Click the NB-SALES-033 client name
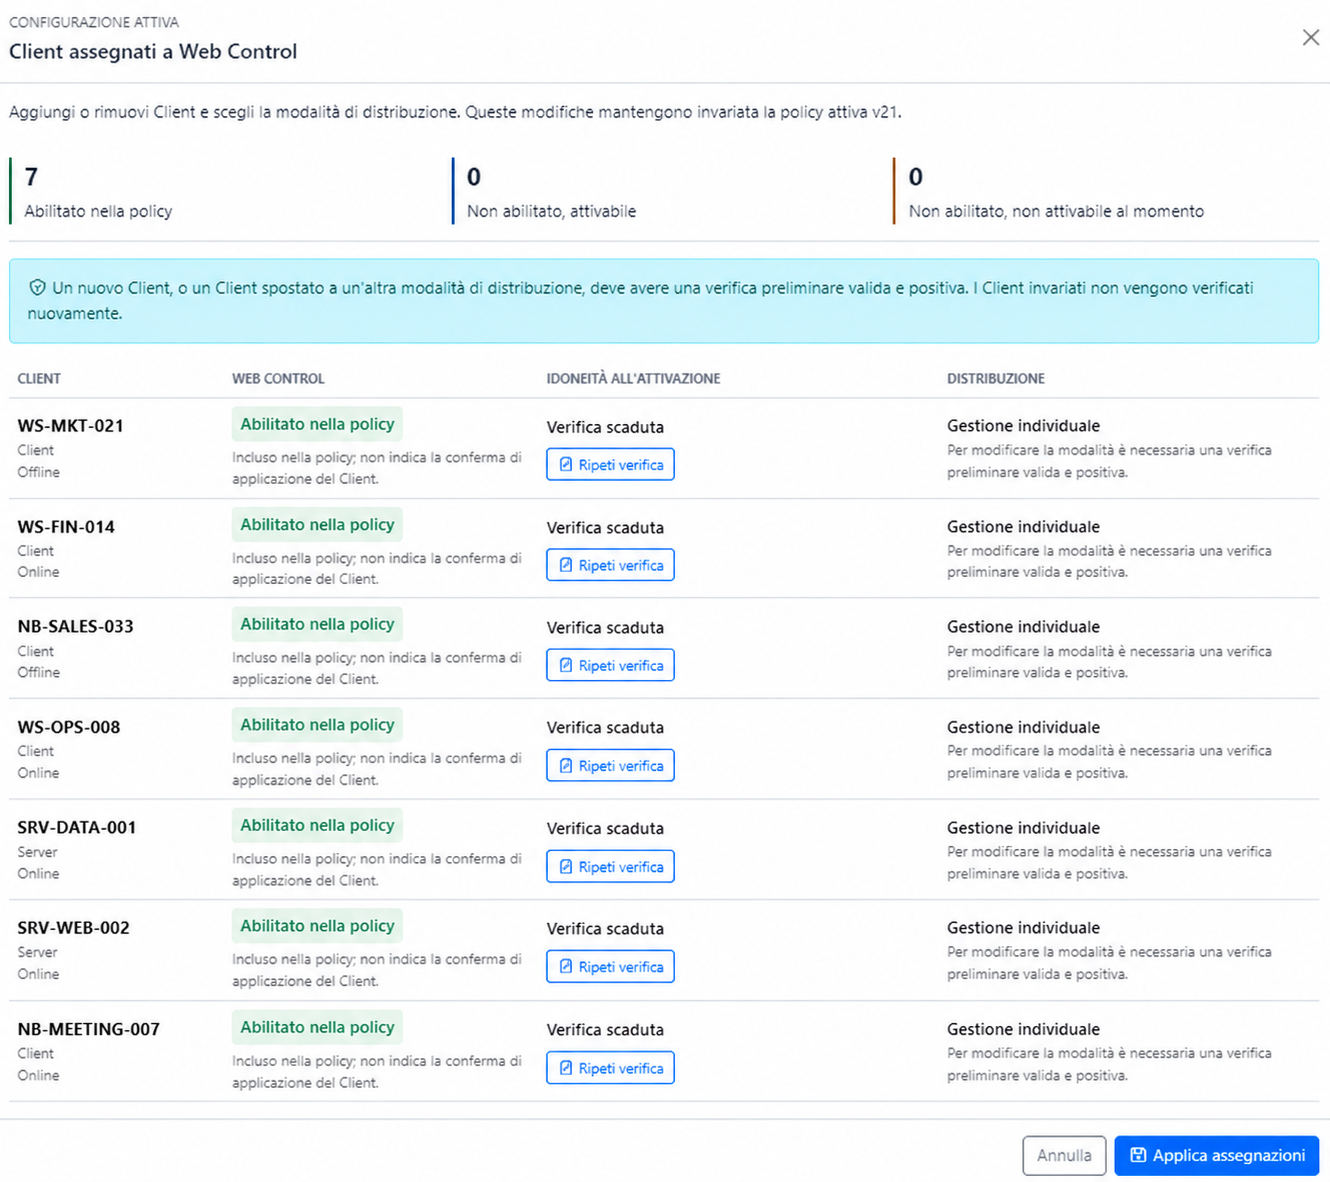 75,627
